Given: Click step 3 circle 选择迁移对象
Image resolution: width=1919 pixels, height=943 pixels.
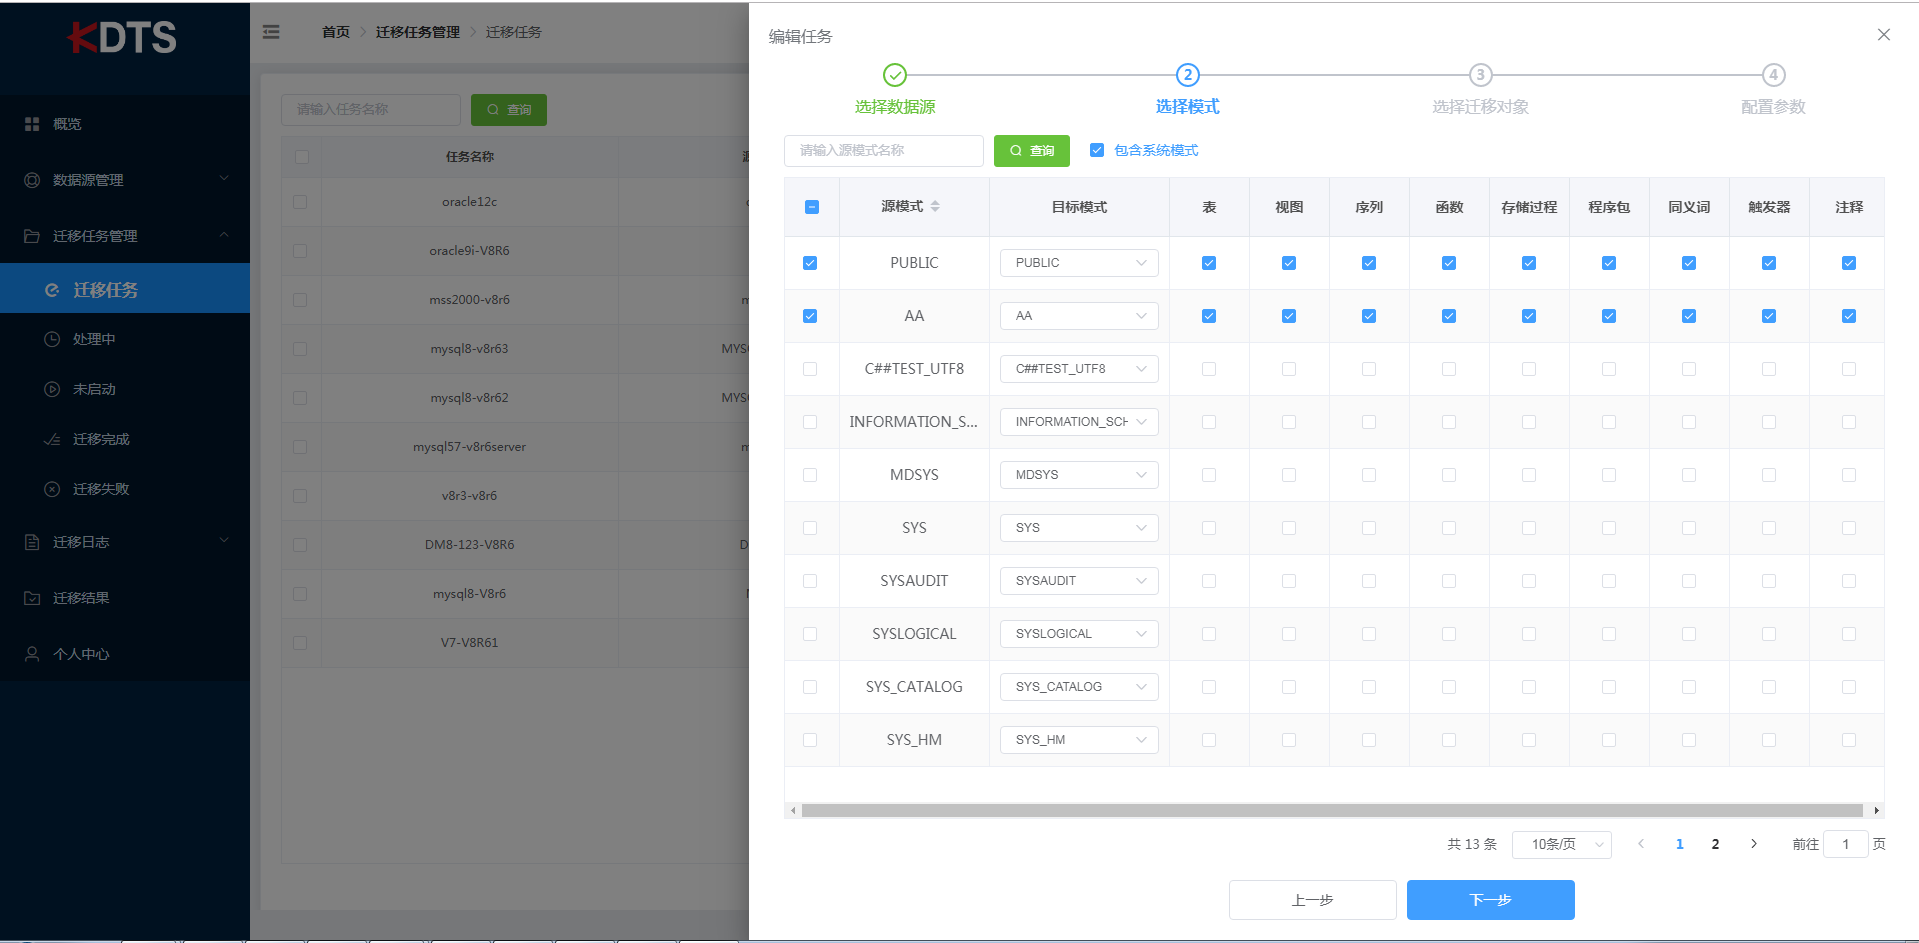Looking at the screenshot, I should point(1481,75).
